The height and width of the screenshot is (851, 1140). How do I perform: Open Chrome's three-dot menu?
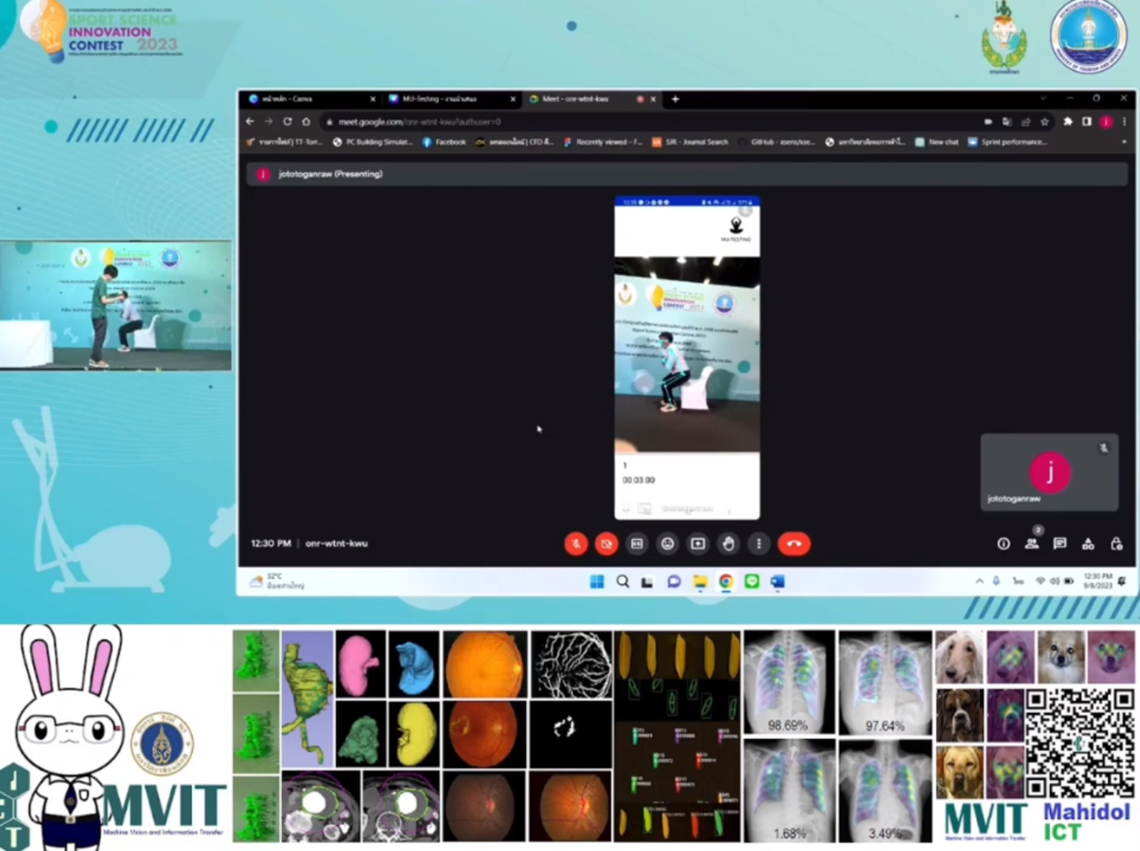(x=1124, y=122)
